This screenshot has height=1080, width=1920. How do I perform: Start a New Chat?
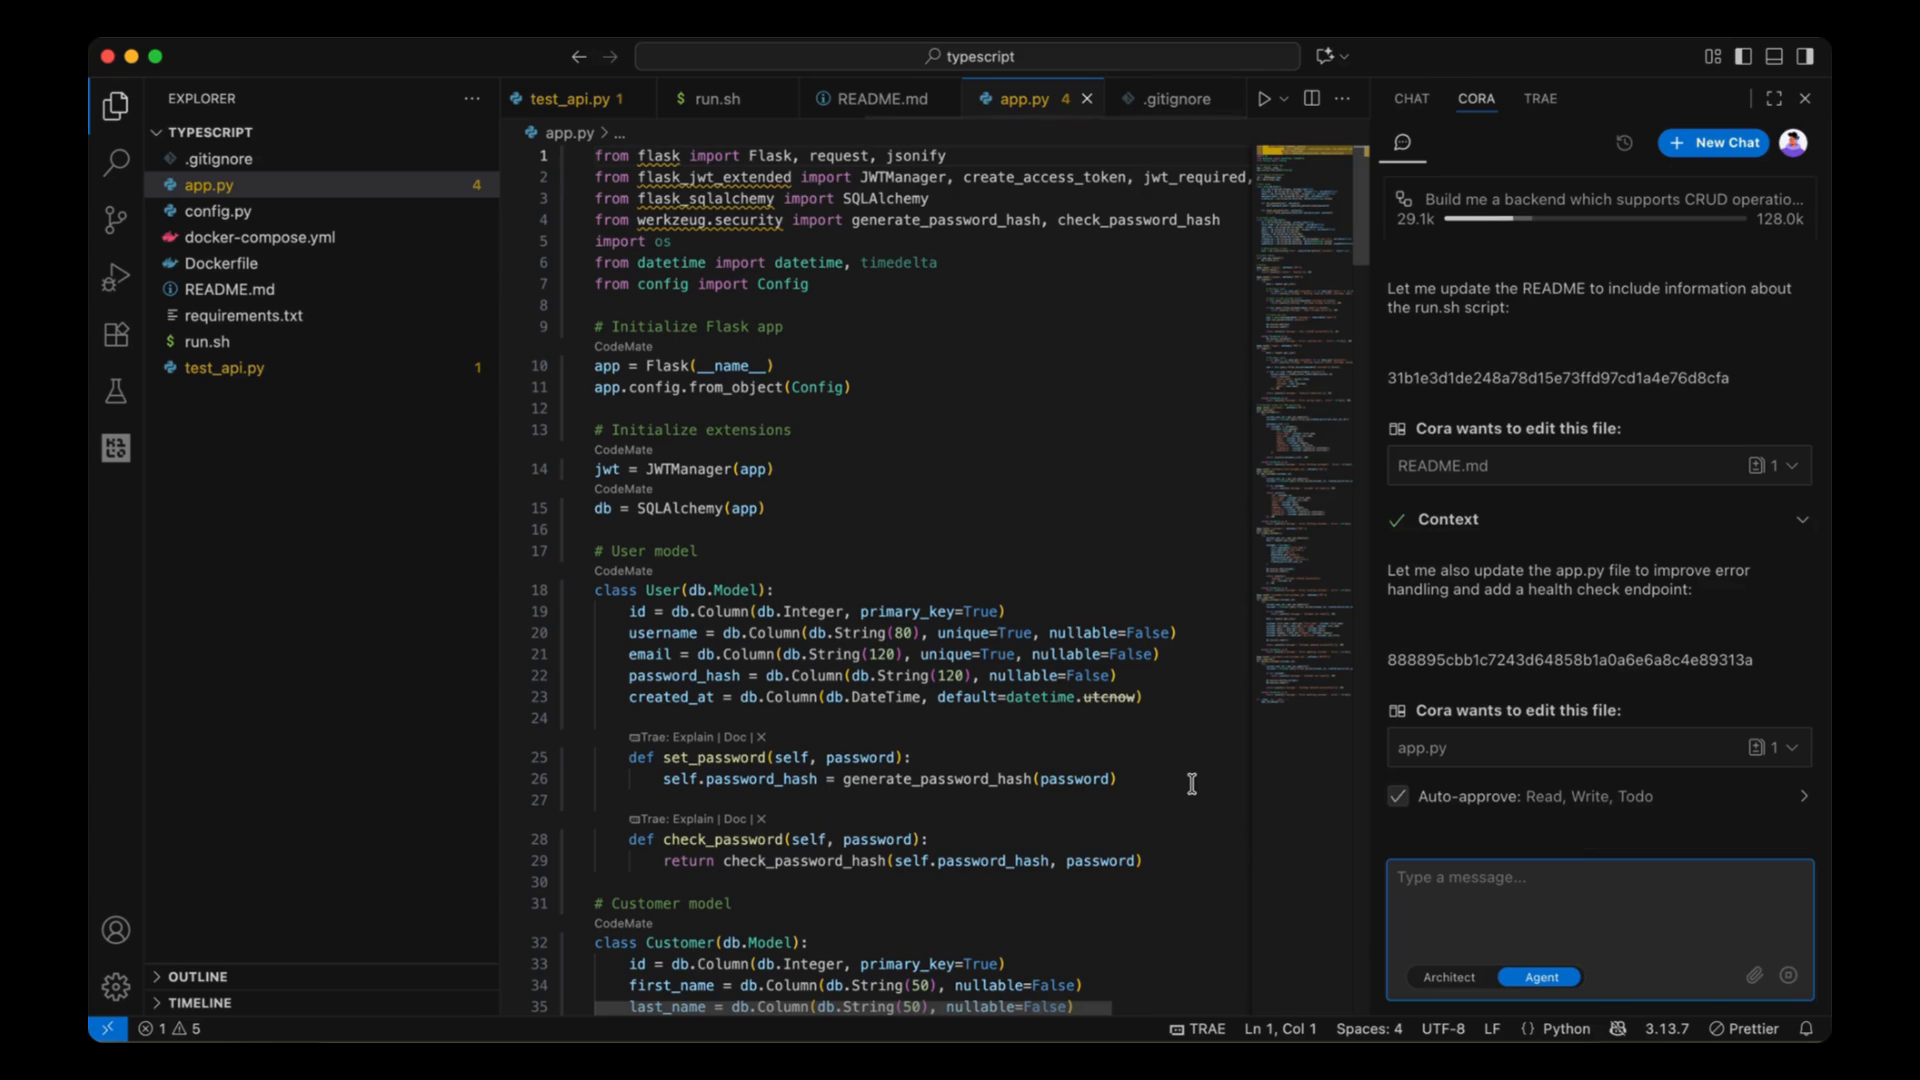click(x=1713, y=143)
